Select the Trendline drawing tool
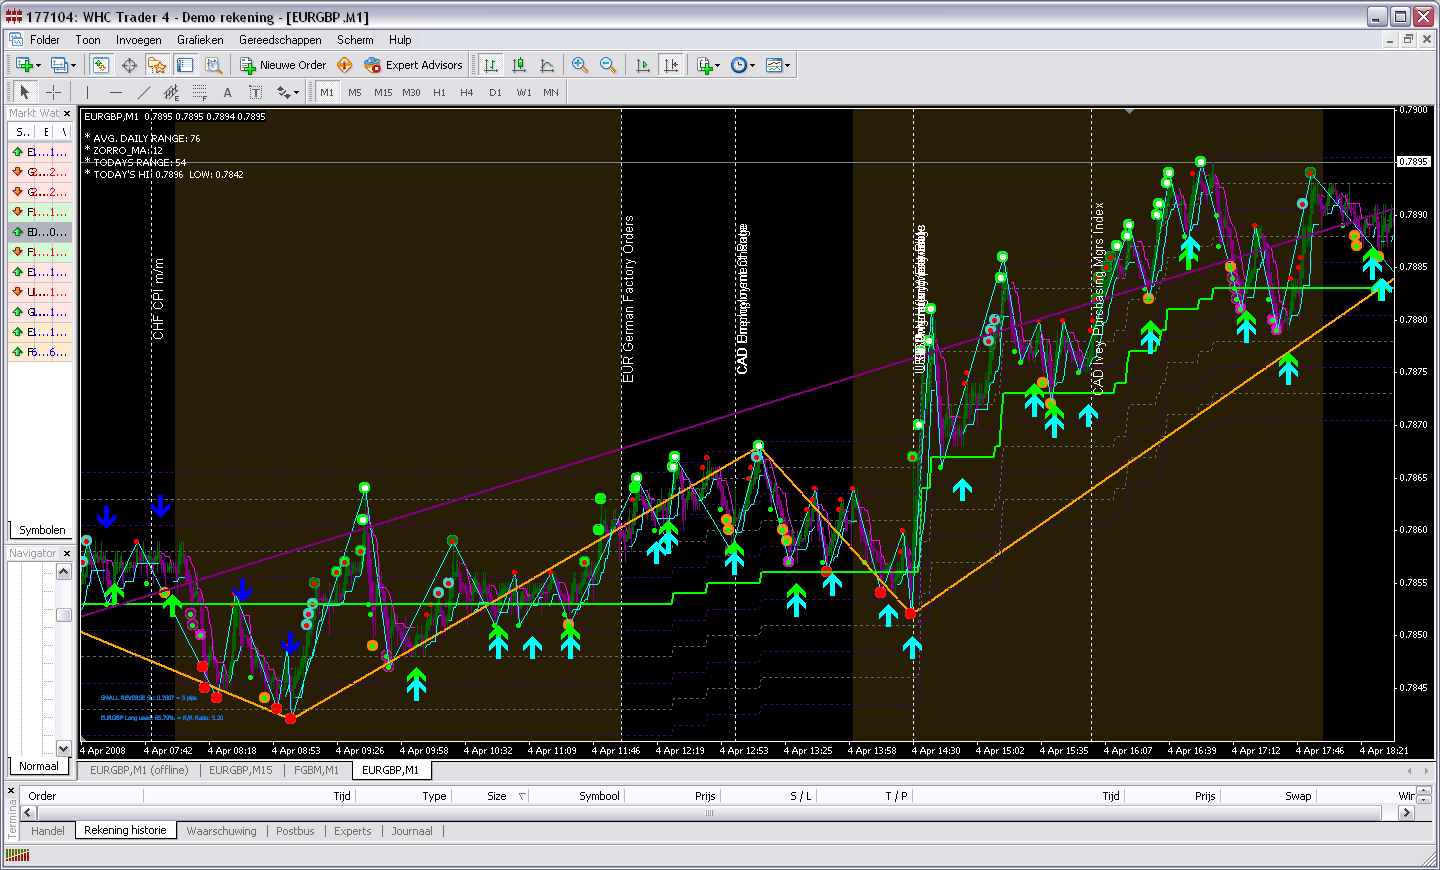 click(144, 92)
